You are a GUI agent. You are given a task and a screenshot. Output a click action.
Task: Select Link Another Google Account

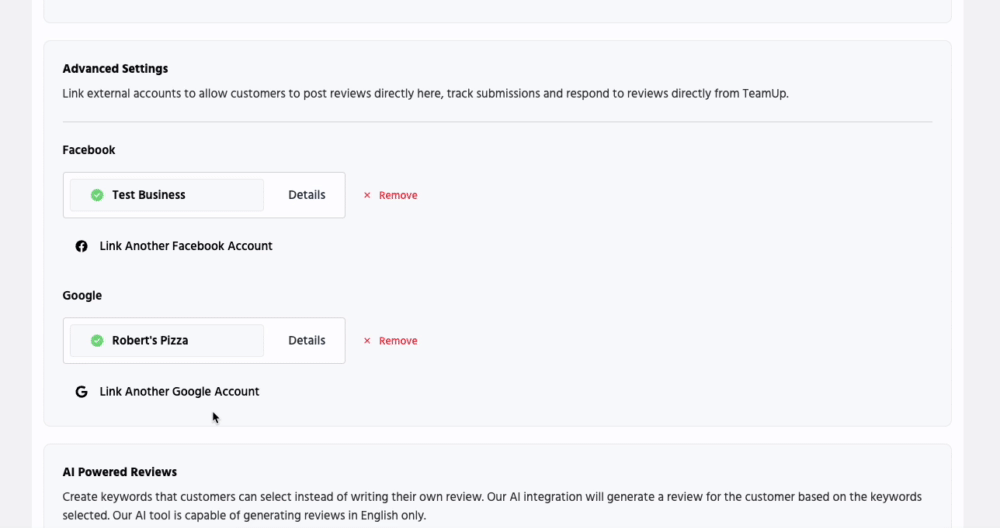pos(179,392)
